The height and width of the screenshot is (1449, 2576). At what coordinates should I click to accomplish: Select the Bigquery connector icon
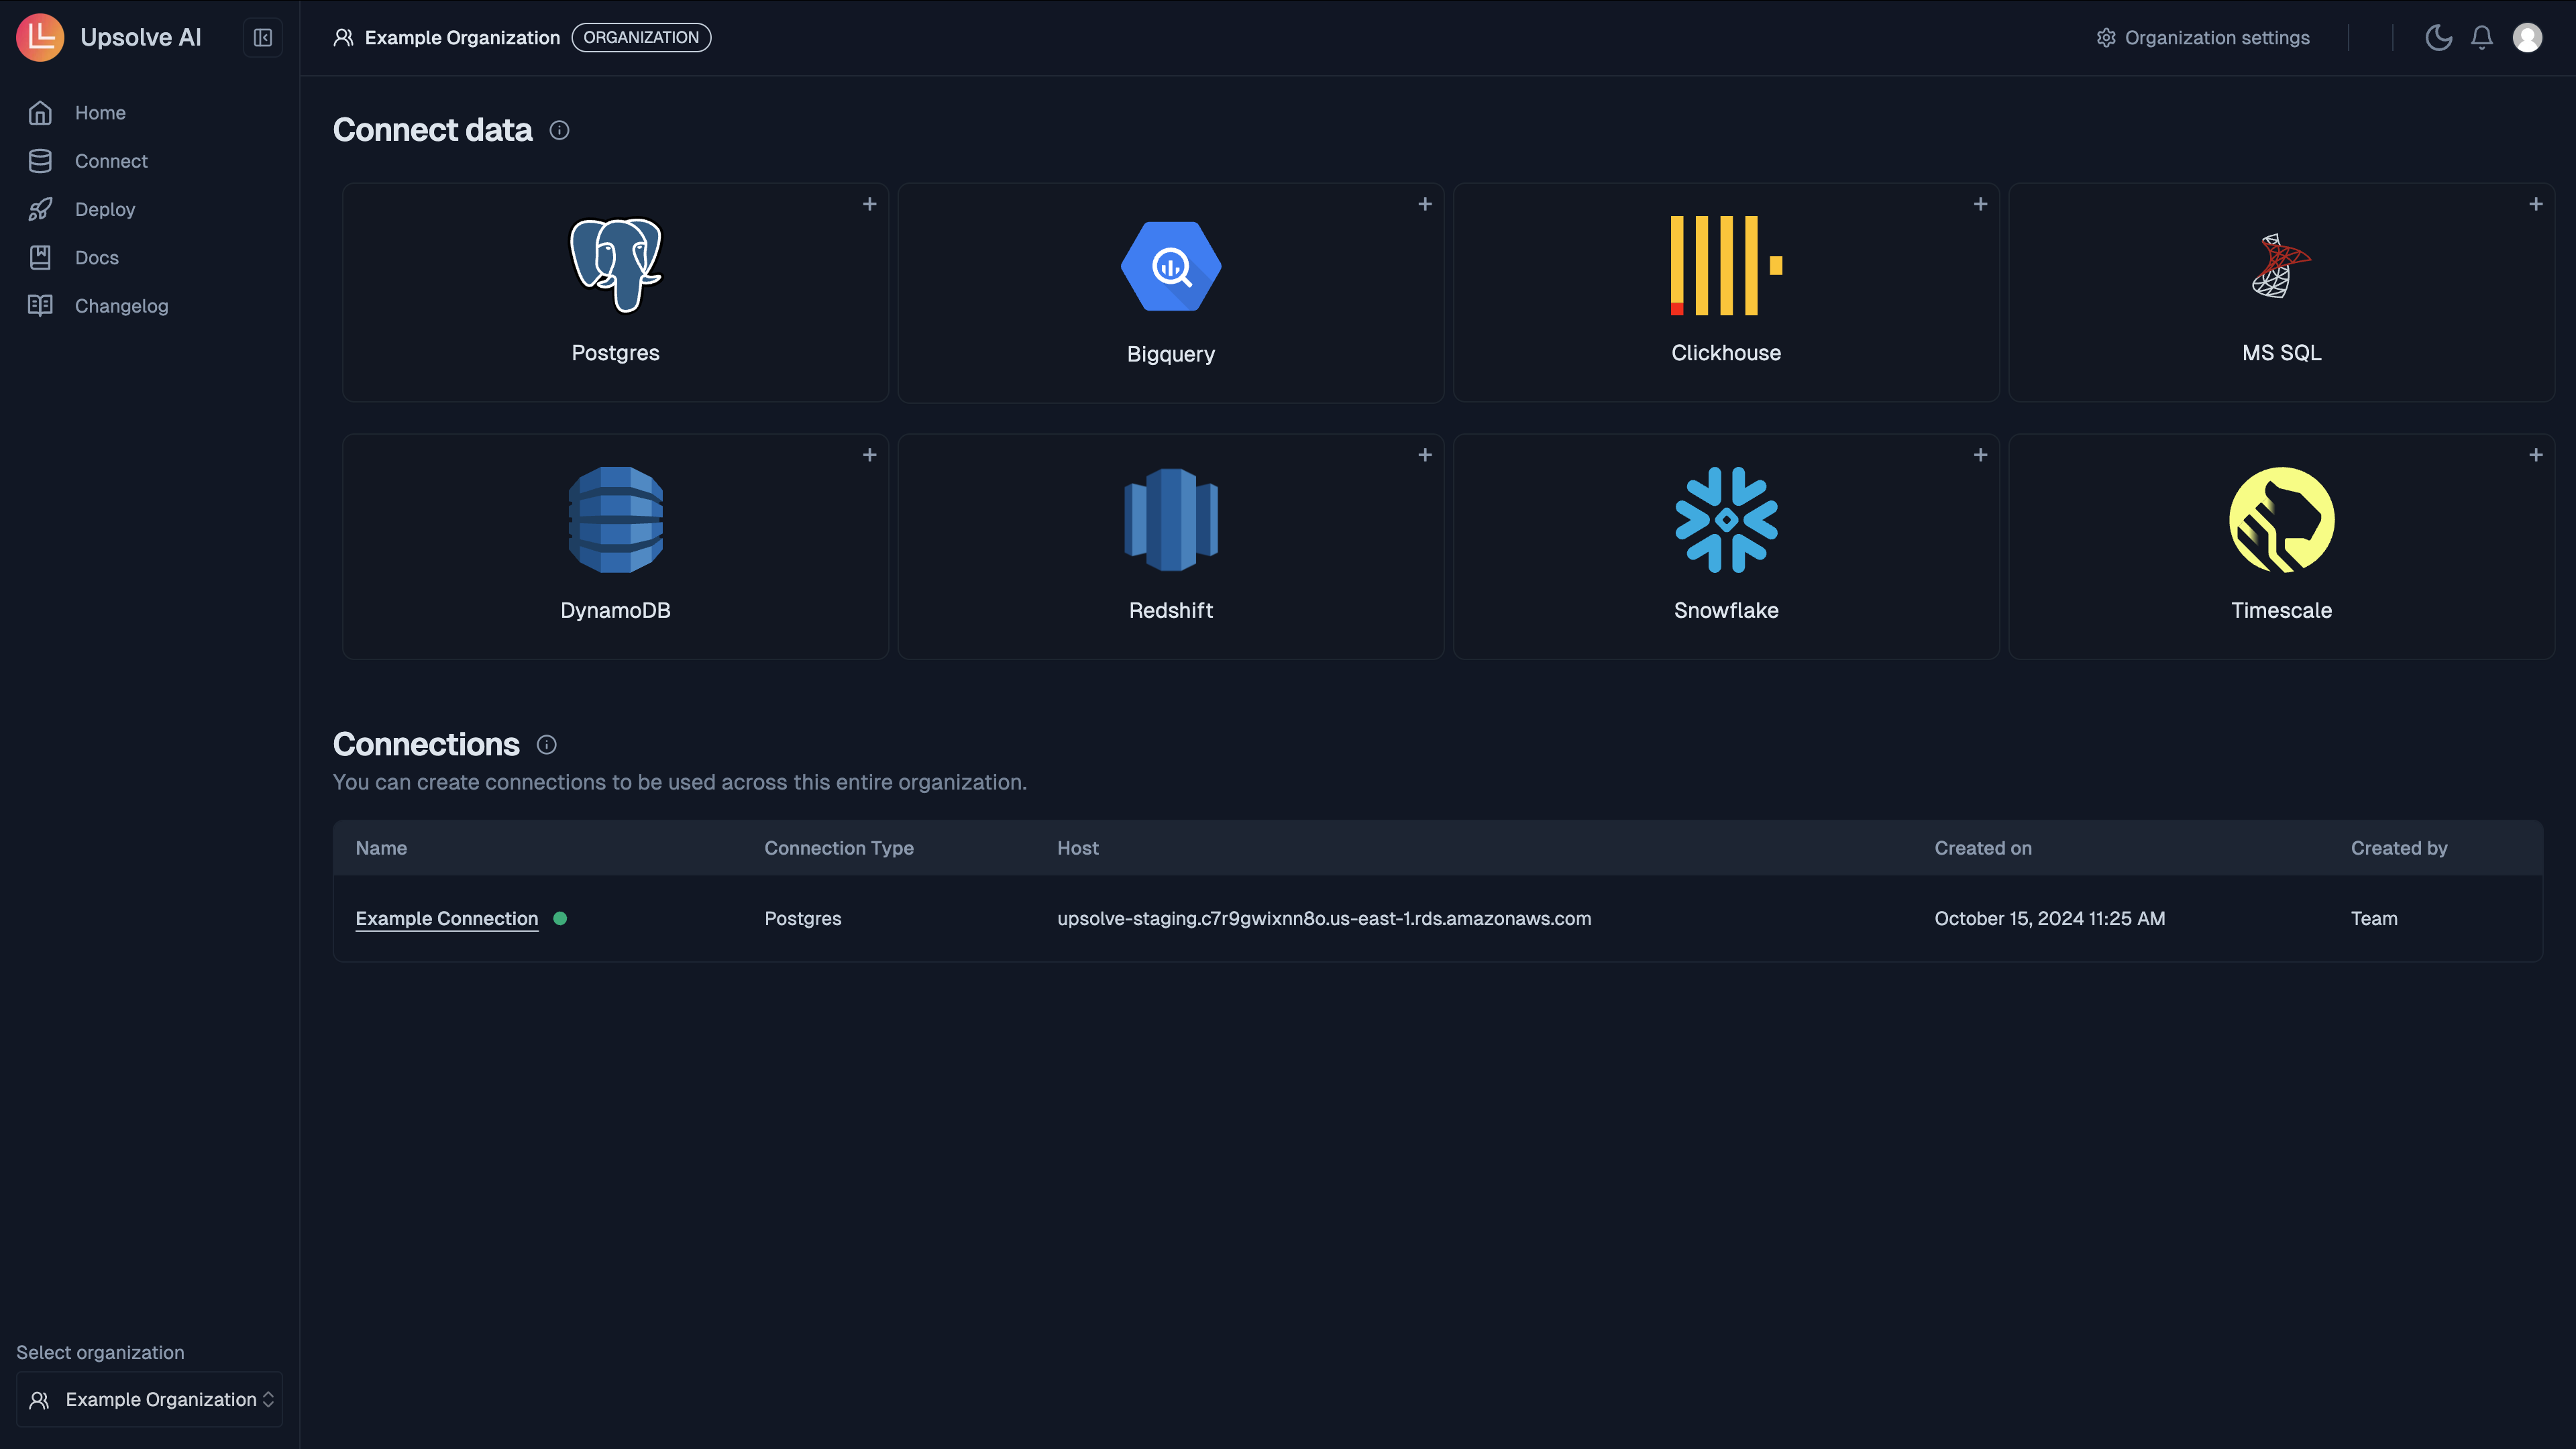pos(1170,266)
